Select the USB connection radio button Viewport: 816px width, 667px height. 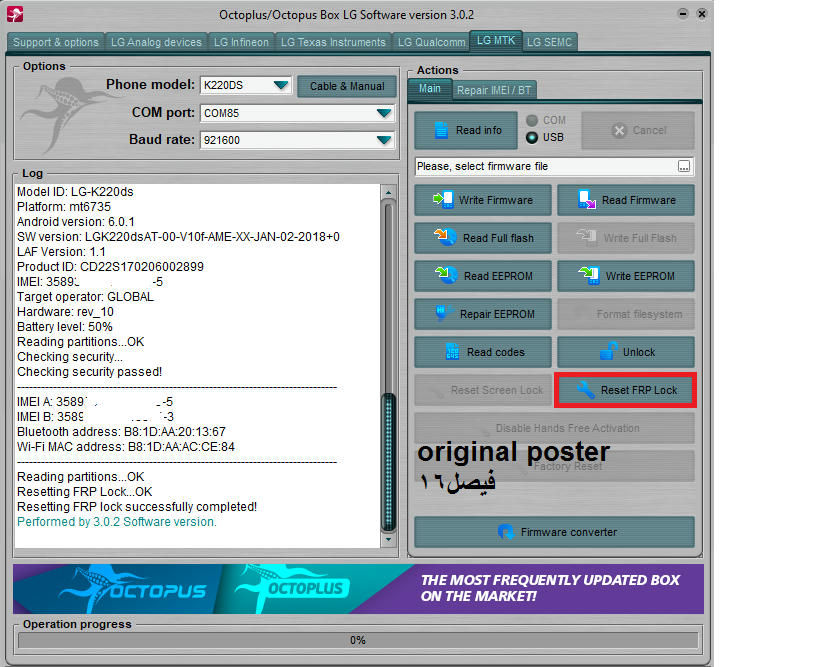click(532, 138)
